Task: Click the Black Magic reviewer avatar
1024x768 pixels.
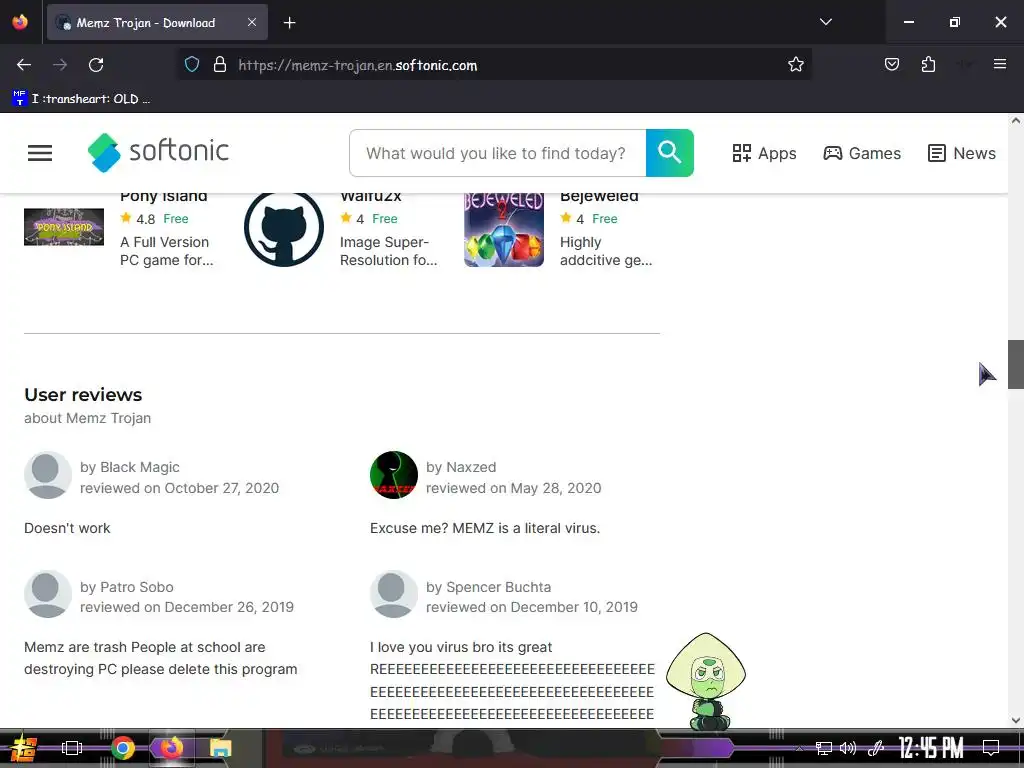Action: click(x=48, y=475)
